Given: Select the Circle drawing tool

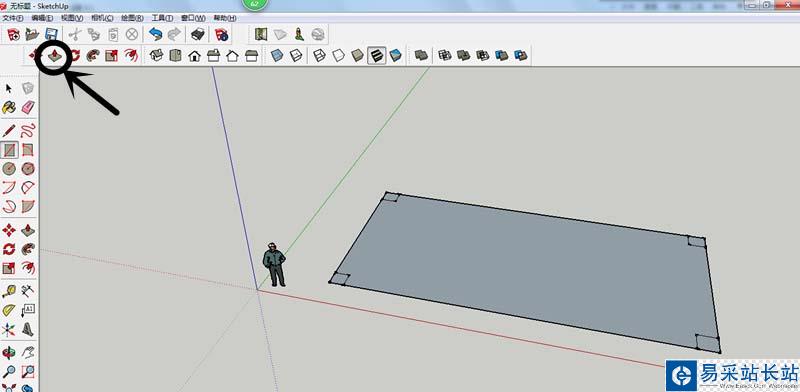Looking at the screenshot, I should (x=9, y=168).
